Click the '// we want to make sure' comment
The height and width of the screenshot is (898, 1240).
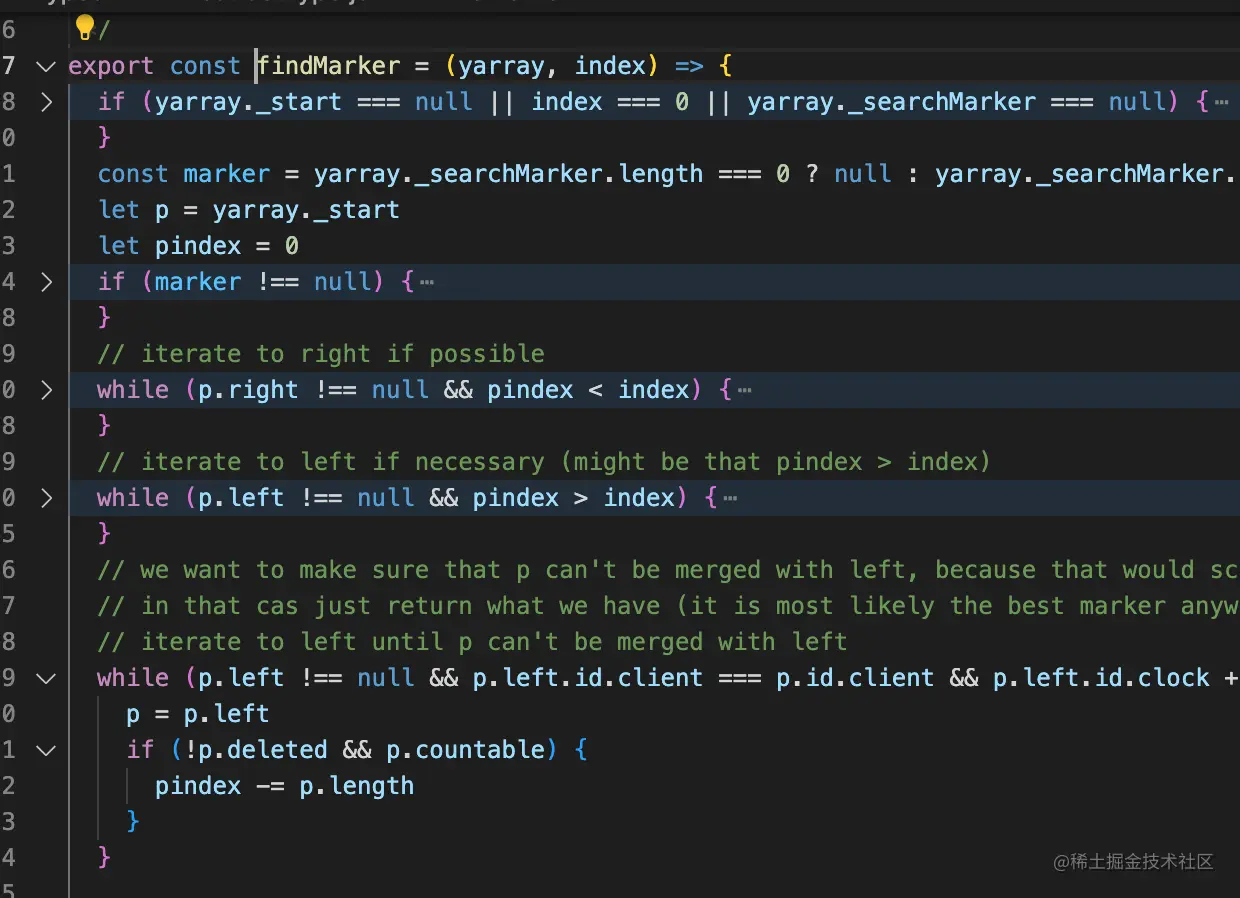click(x=668, y=570)
